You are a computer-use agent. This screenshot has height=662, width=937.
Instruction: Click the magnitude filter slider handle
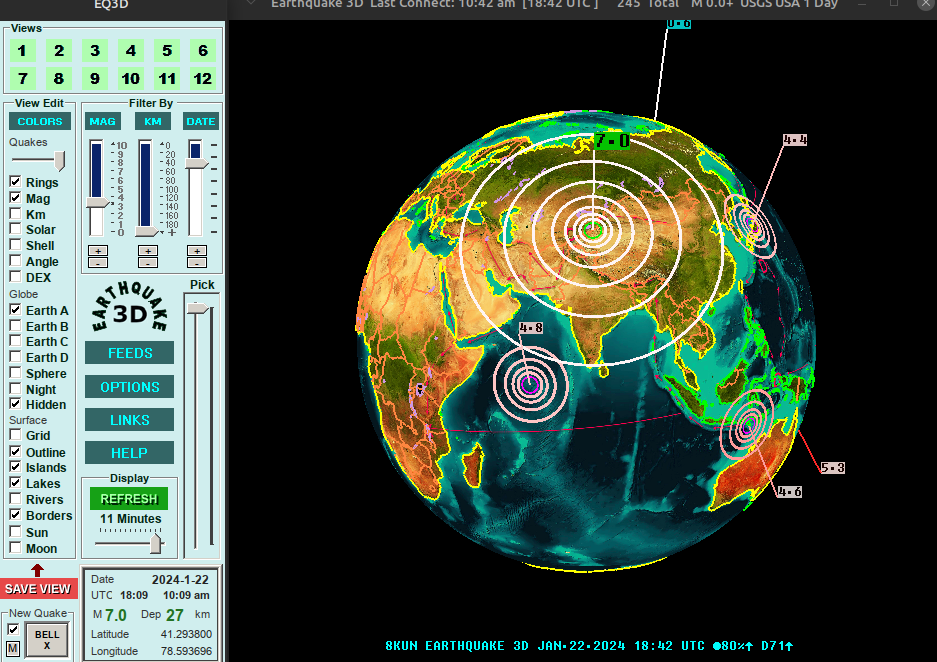point(98,203)
